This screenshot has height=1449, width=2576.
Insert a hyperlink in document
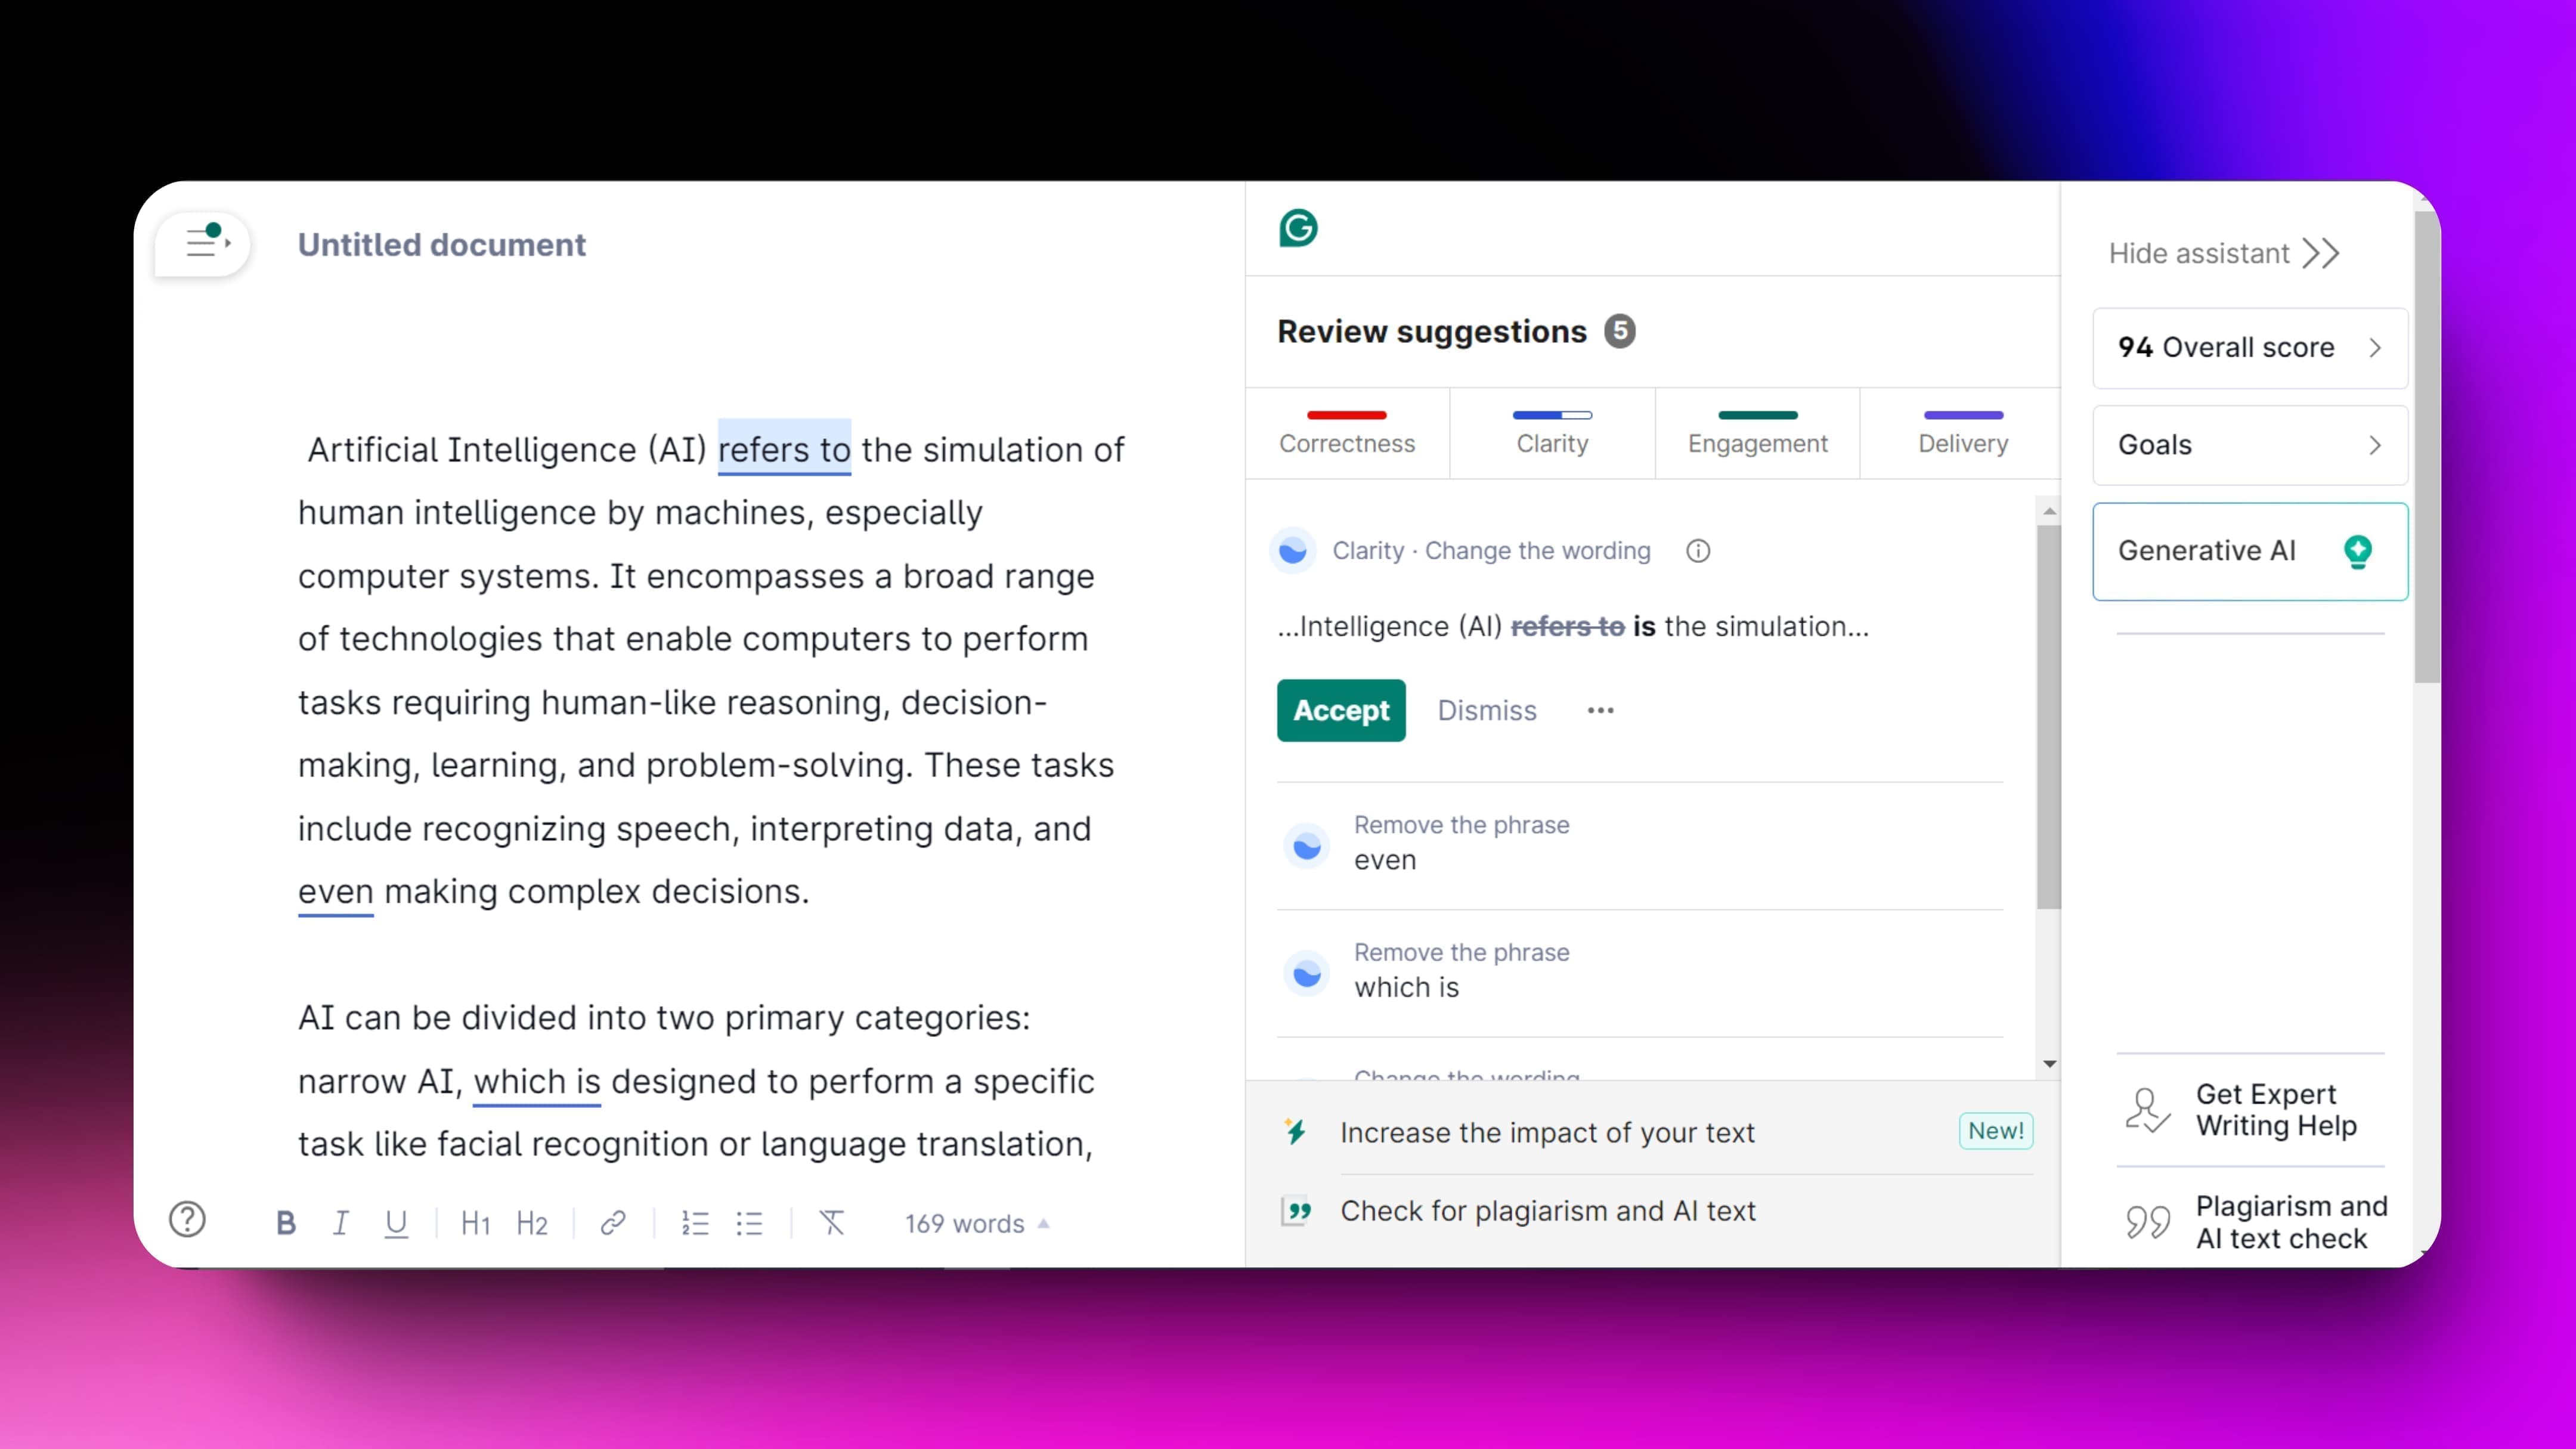(x=612, y=1222)
